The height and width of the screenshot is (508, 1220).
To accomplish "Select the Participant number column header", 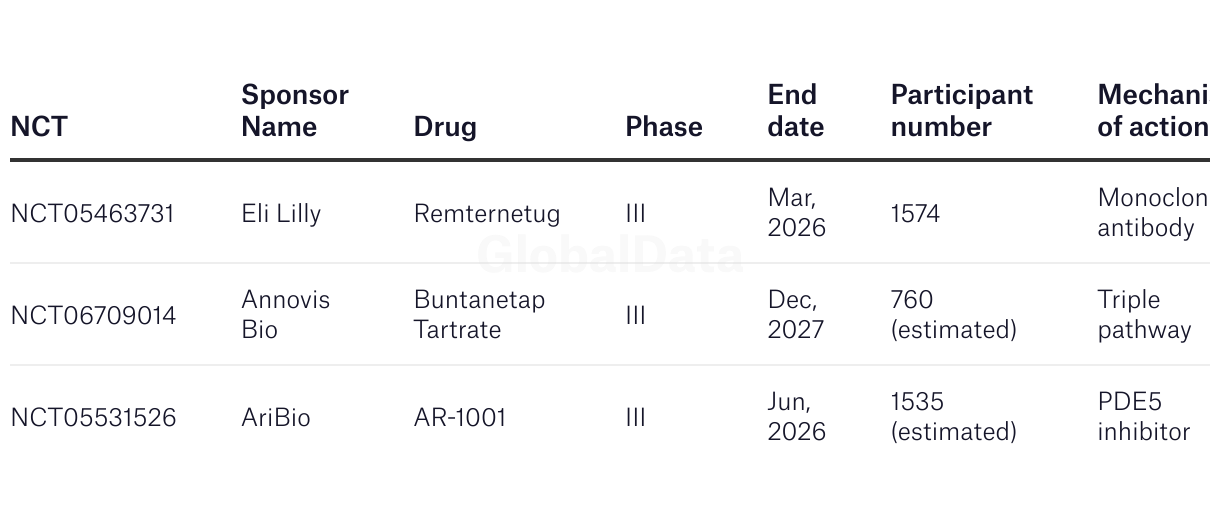I will click(962, 111).
